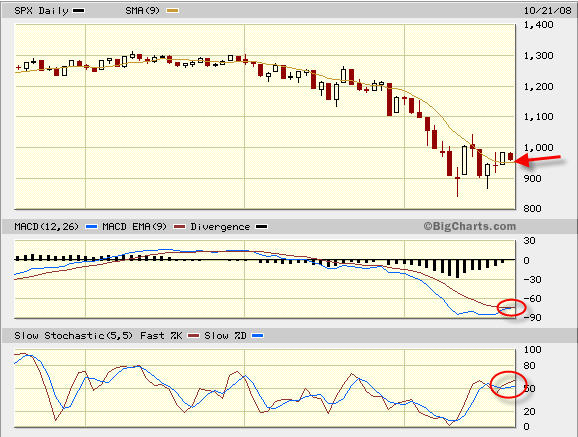Click the date "10/21/08"
The width and height of the screenshot is (578, 437).
pos(547,10)
